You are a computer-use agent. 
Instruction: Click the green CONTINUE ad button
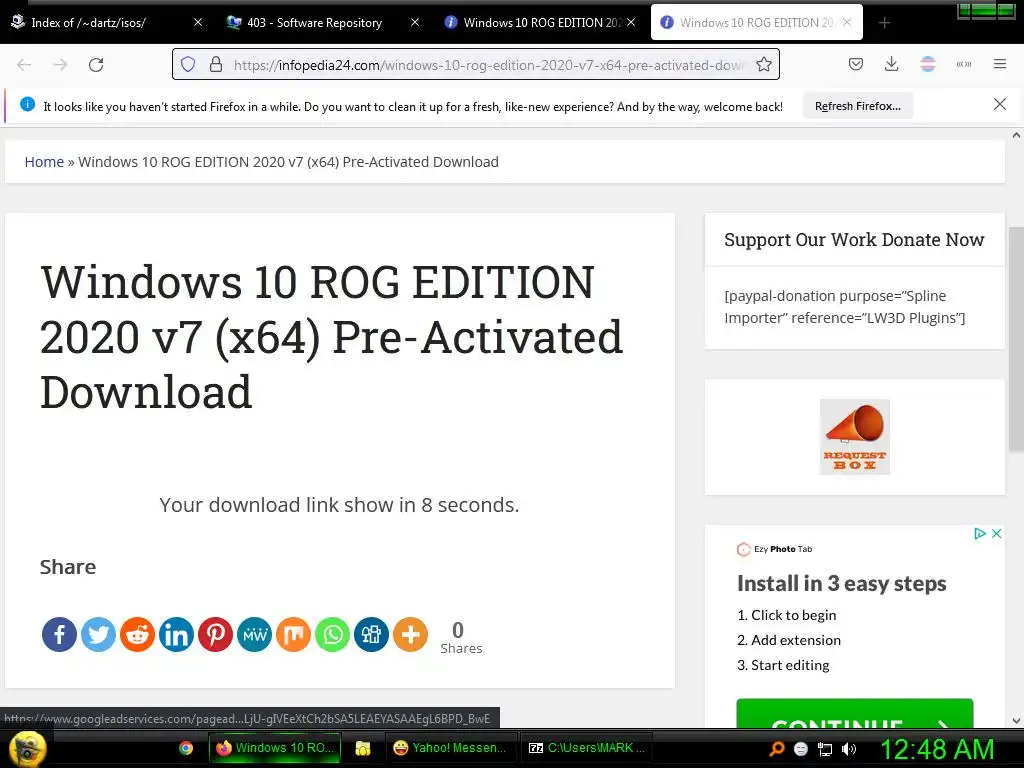pyautogui.click(x=855, y=713)
